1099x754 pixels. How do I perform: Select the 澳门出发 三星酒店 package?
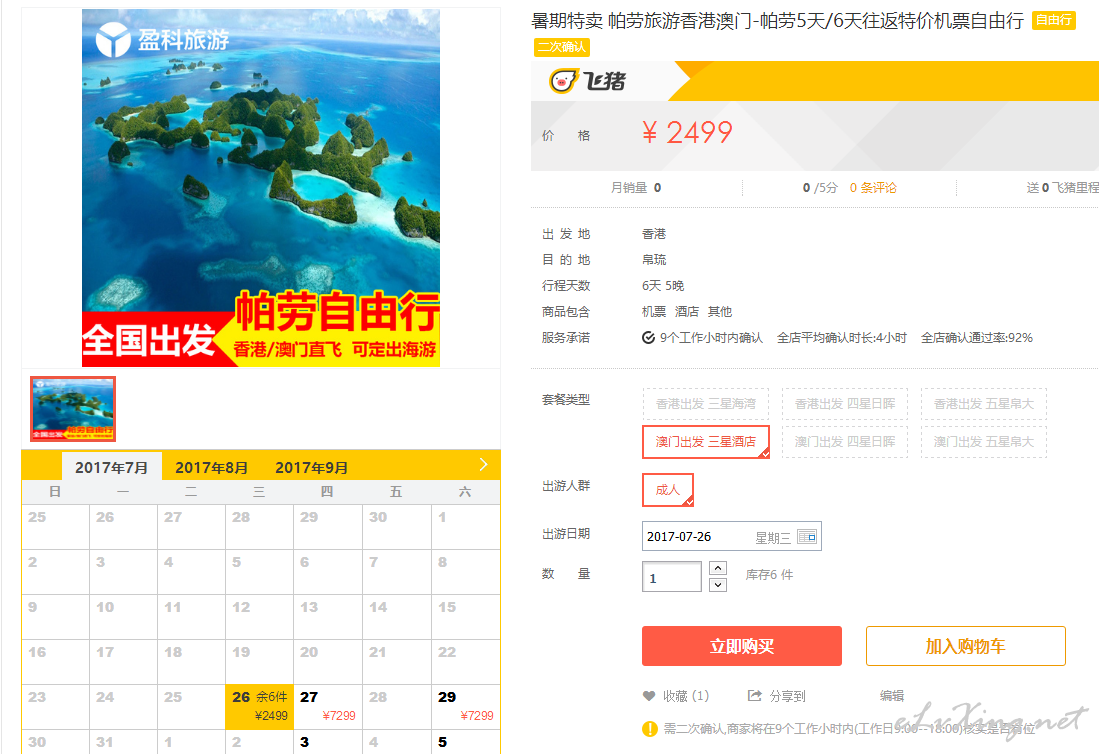coord(706,442)
